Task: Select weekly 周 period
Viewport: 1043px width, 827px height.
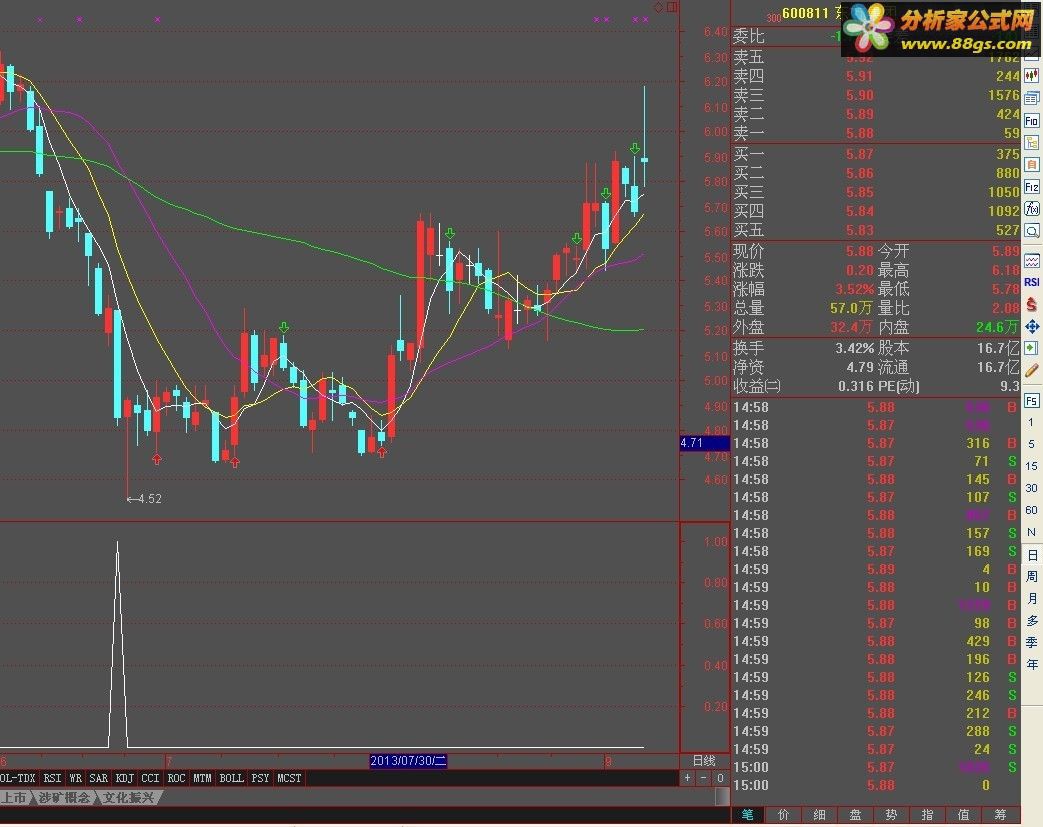Action: click(x=1032, y=576)
